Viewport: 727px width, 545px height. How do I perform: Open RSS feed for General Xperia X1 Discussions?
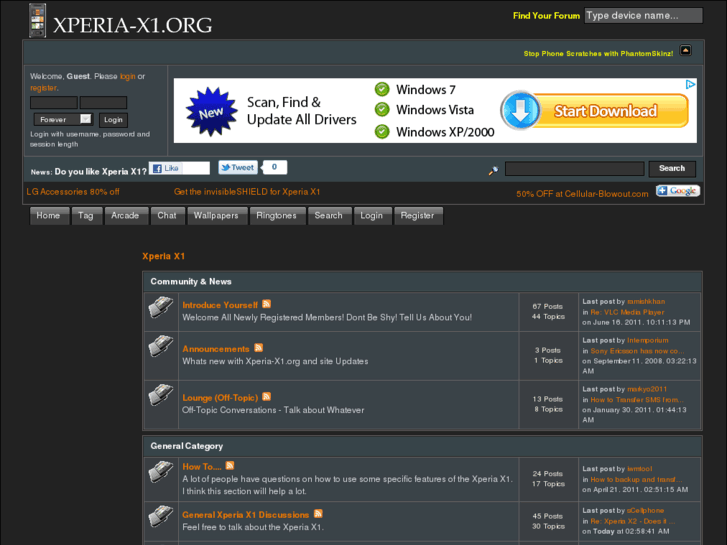tap(318, 513)
